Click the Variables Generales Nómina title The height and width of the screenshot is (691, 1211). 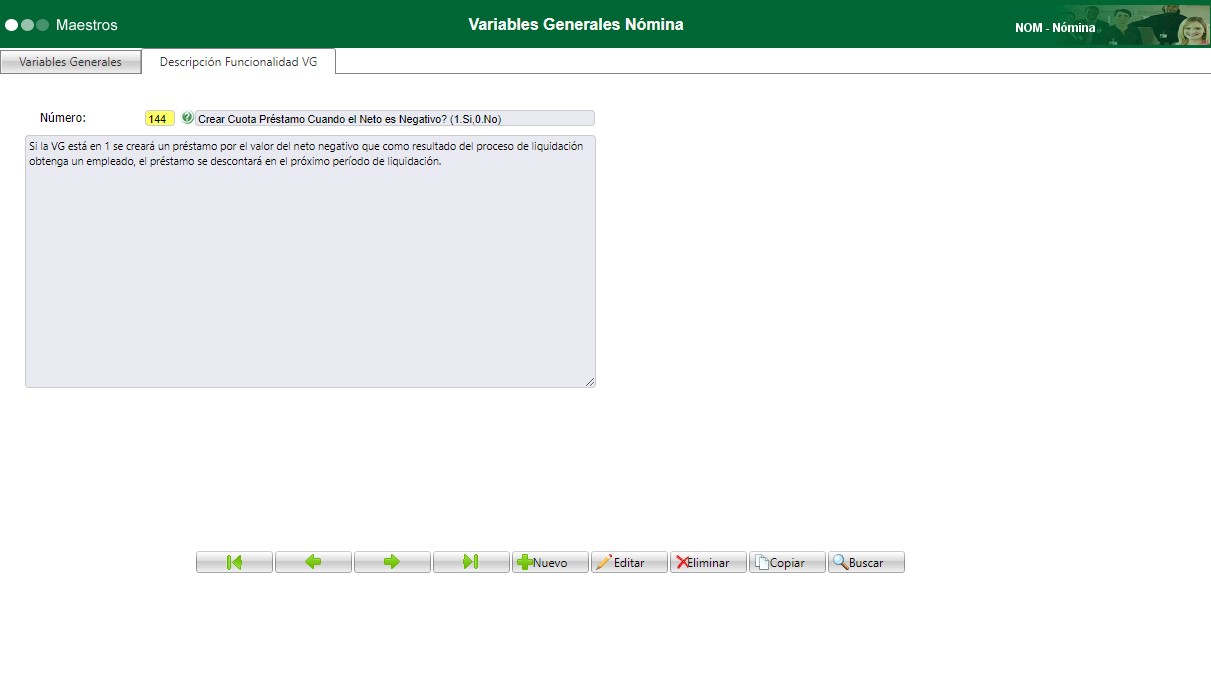pyautogui.click(x=576, y=24)
